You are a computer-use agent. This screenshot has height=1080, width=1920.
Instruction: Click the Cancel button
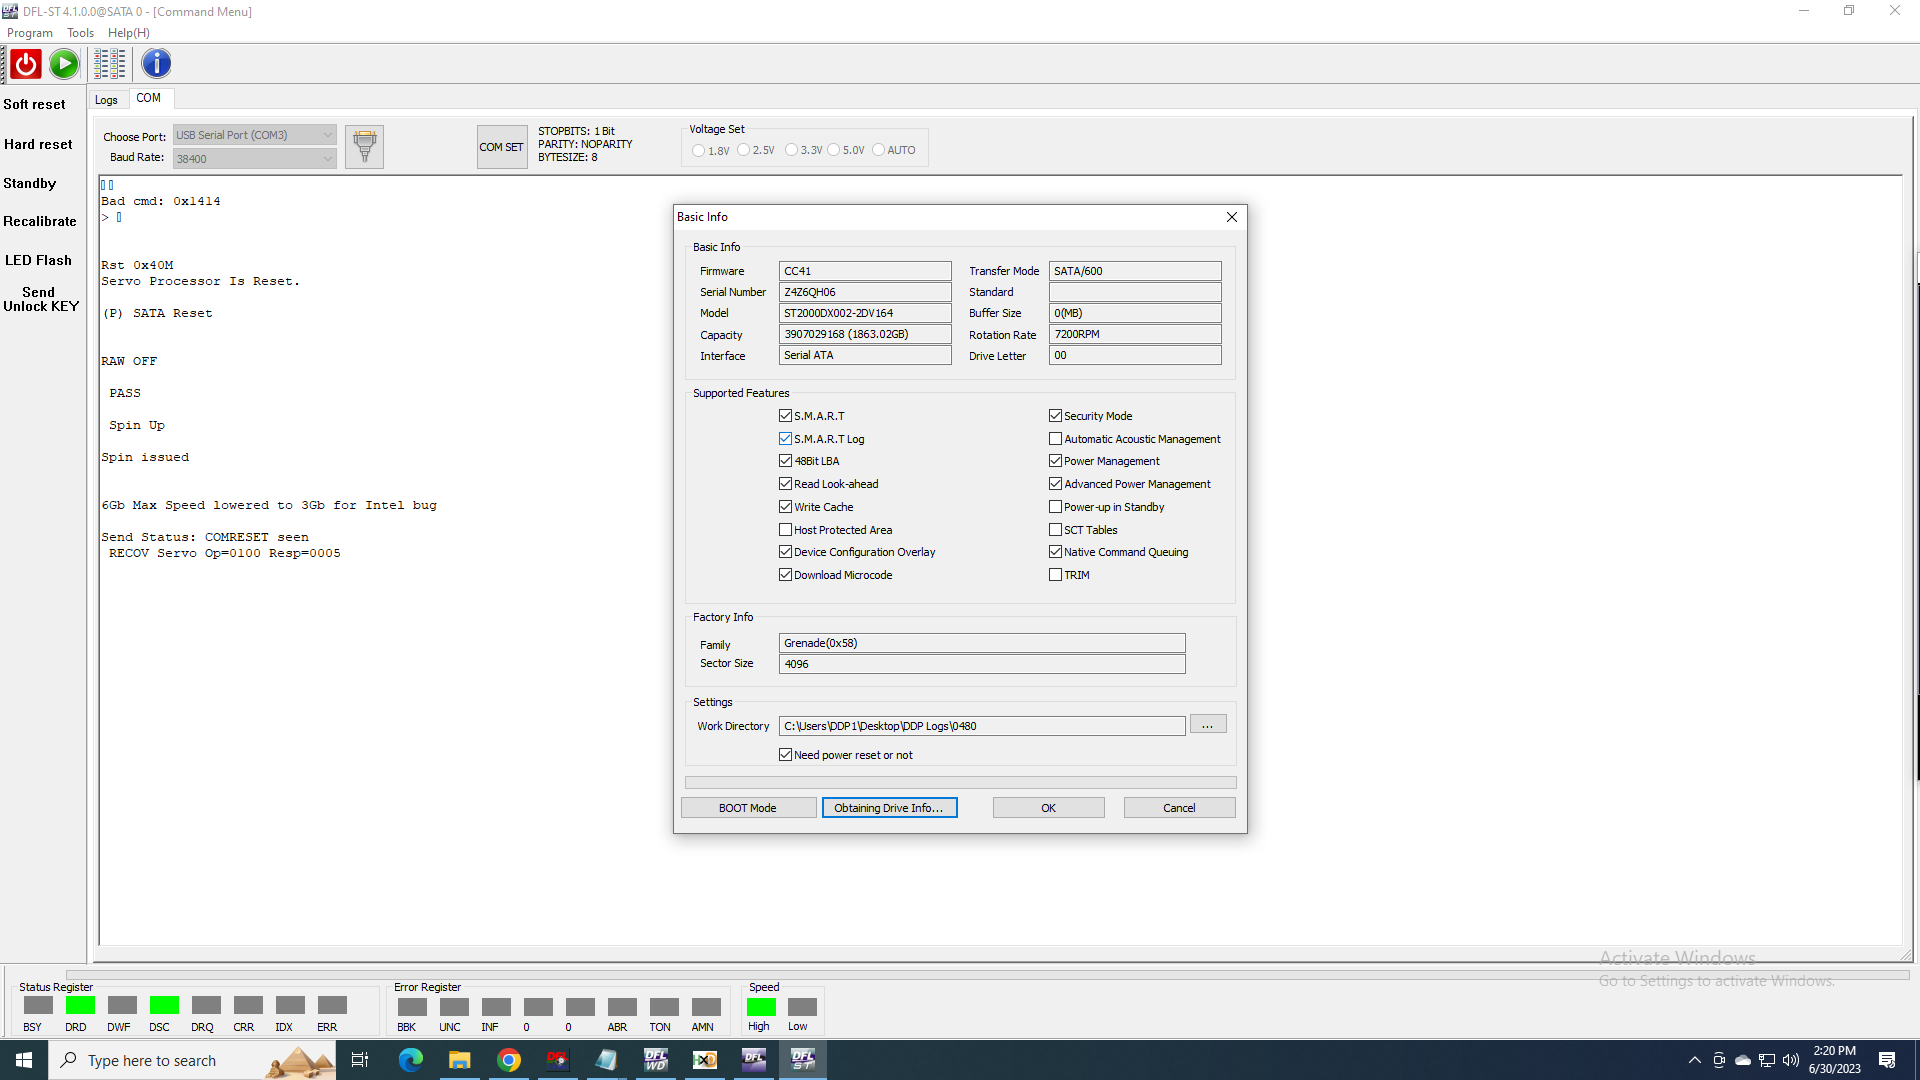pyautogui.click(x=1179, y=808)
